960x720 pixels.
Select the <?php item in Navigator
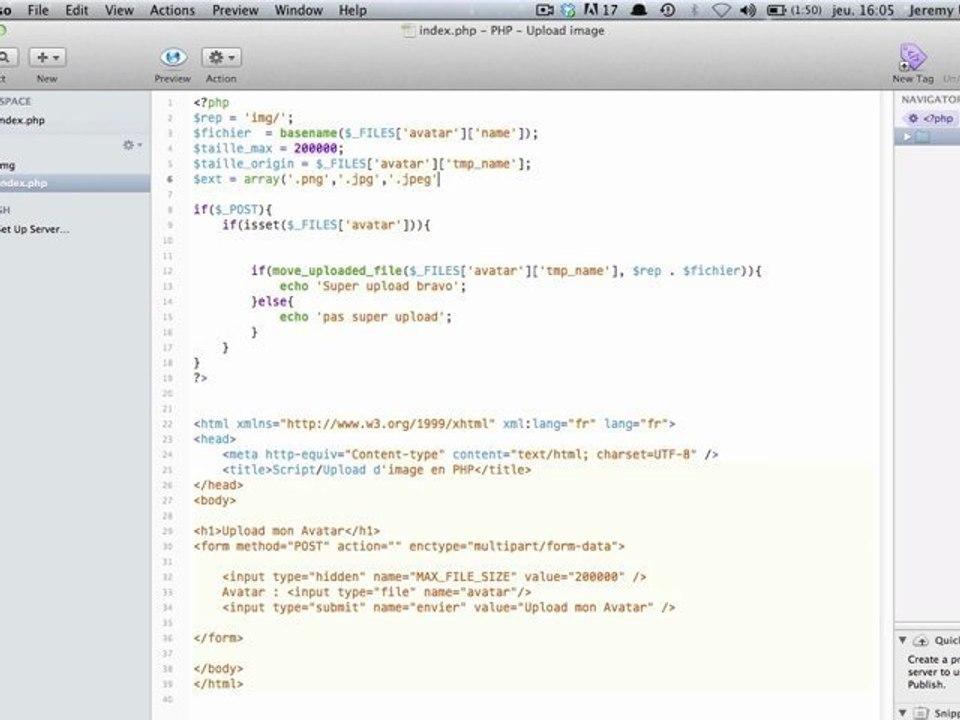[932, 118]
